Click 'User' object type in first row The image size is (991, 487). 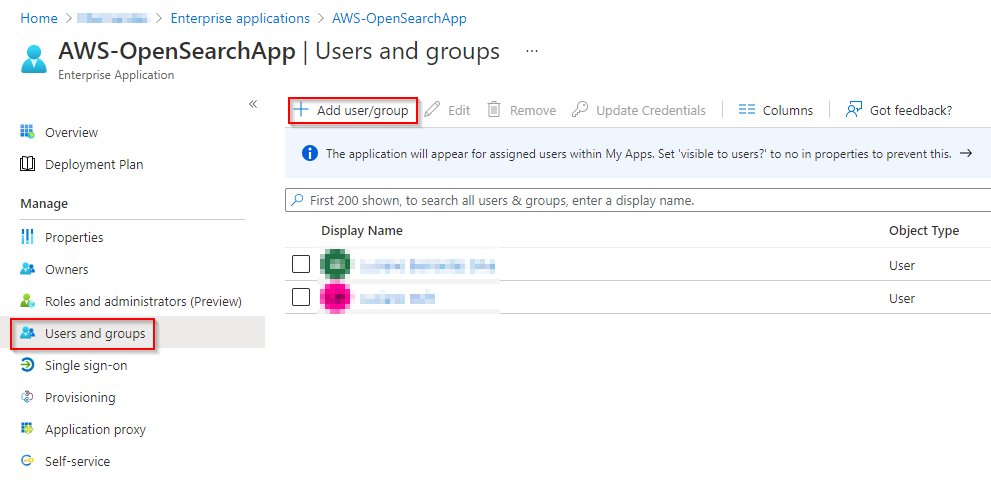coord(902,265)
